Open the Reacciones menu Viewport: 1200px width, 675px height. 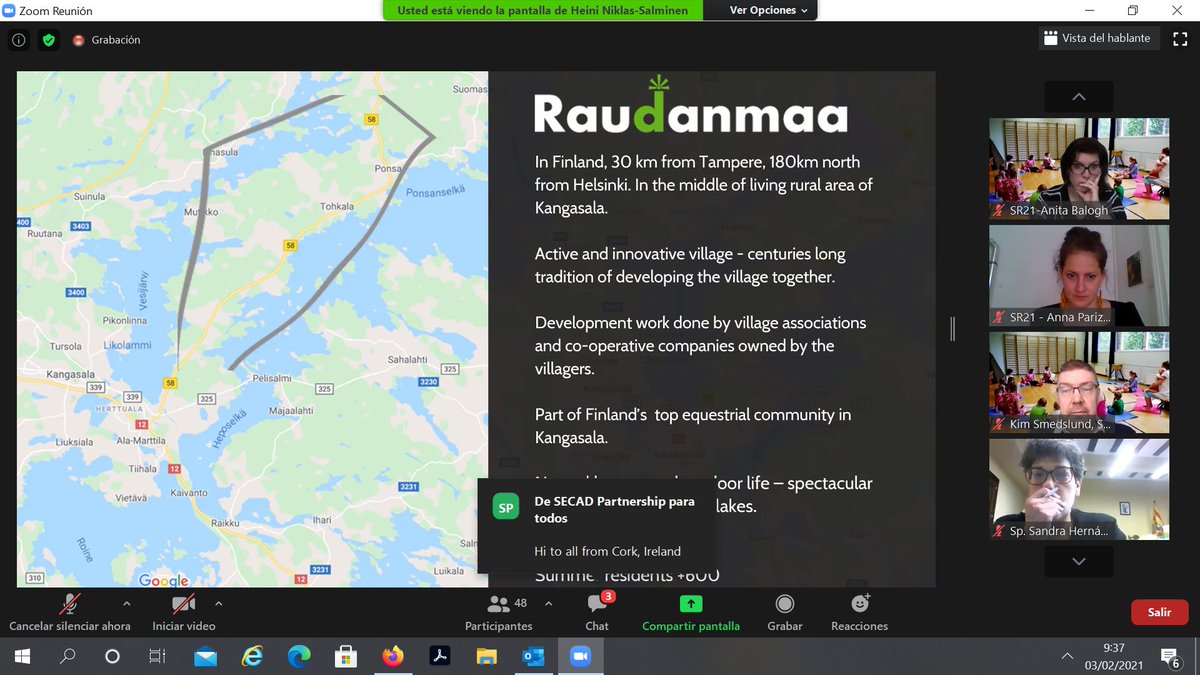[x=859, y=612]
